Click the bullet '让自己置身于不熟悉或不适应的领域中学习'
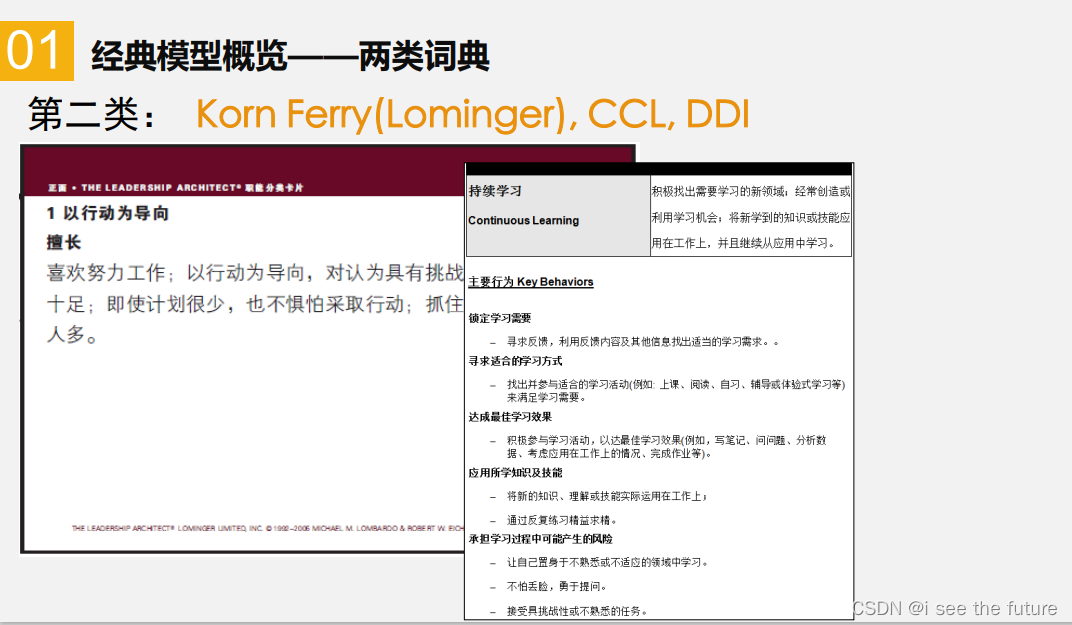 pos(608,563)
